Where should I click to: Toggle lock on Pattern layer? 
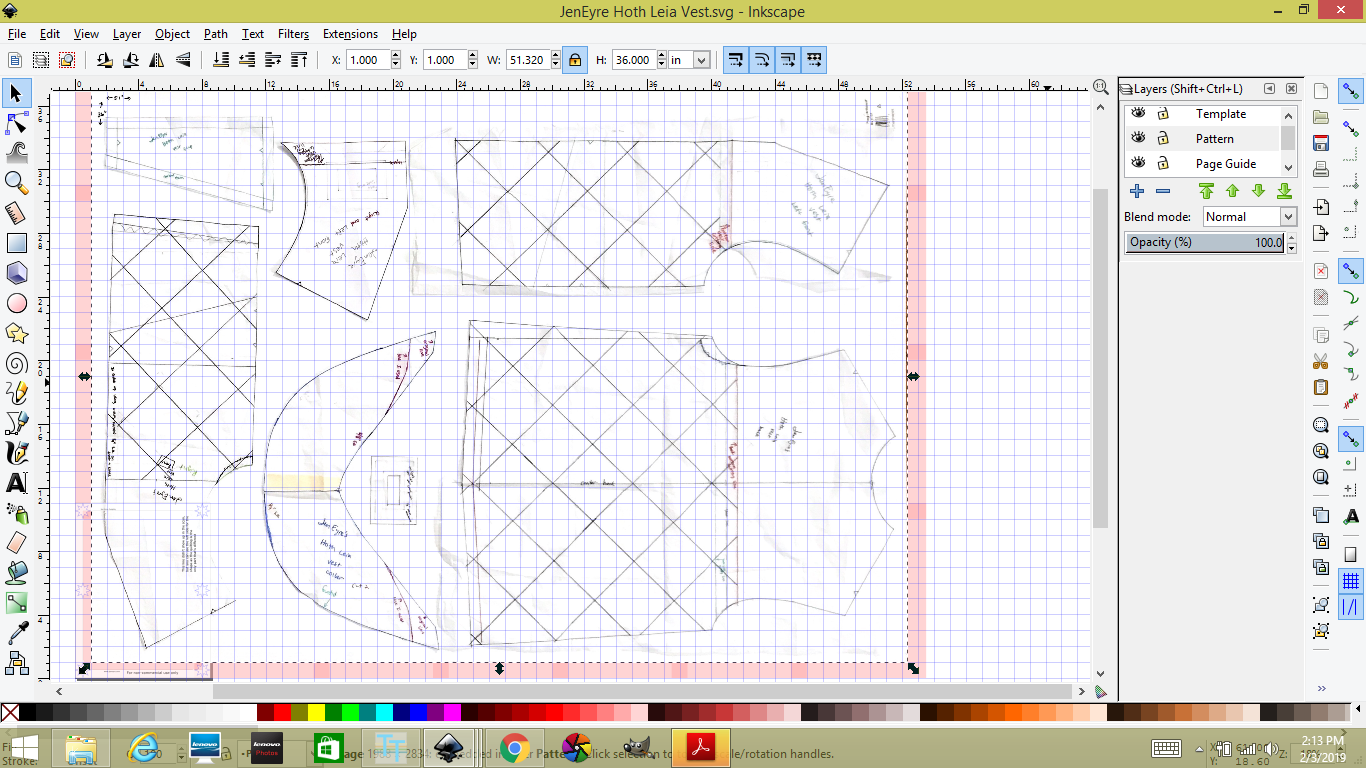(x=1163, y=138)
